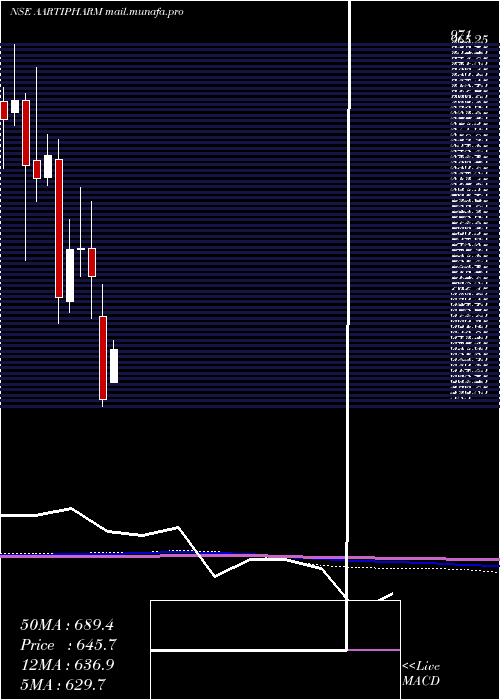Click the 5MA : 629.7 value

pyautogui.click(x=63, y=684)
